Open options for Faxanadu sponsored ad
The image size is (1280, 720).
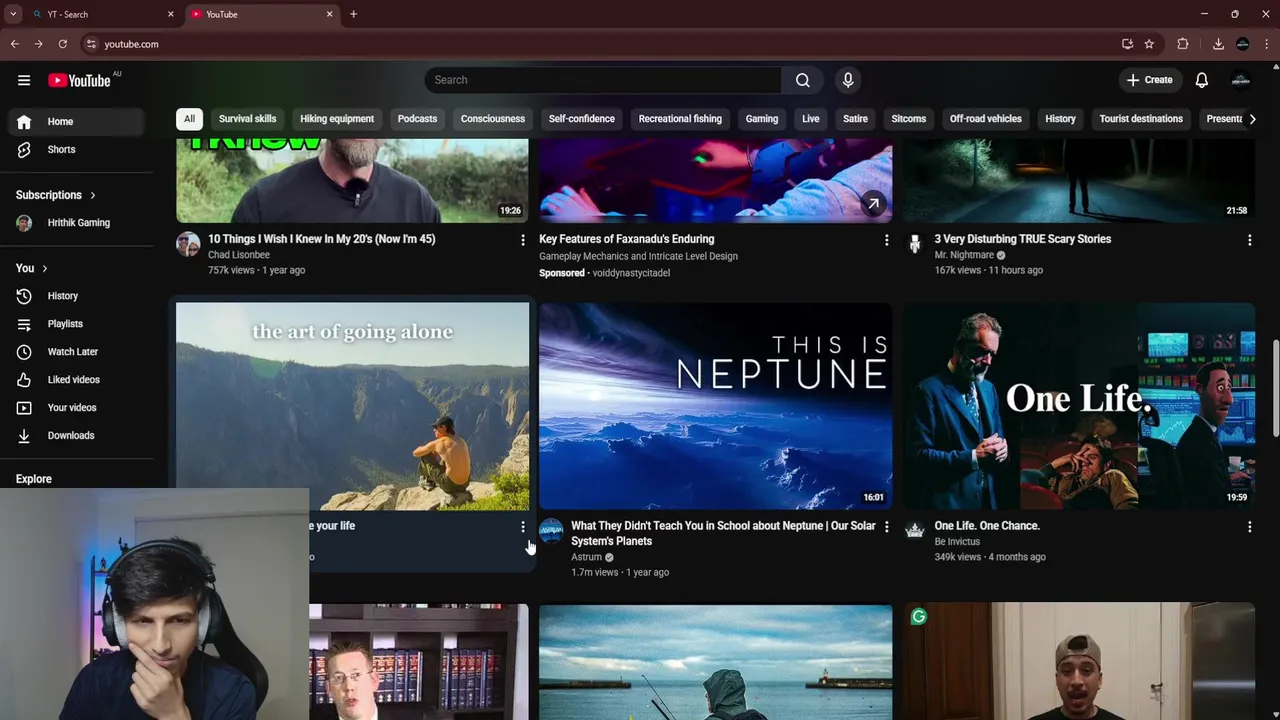(x=886, y=240)
